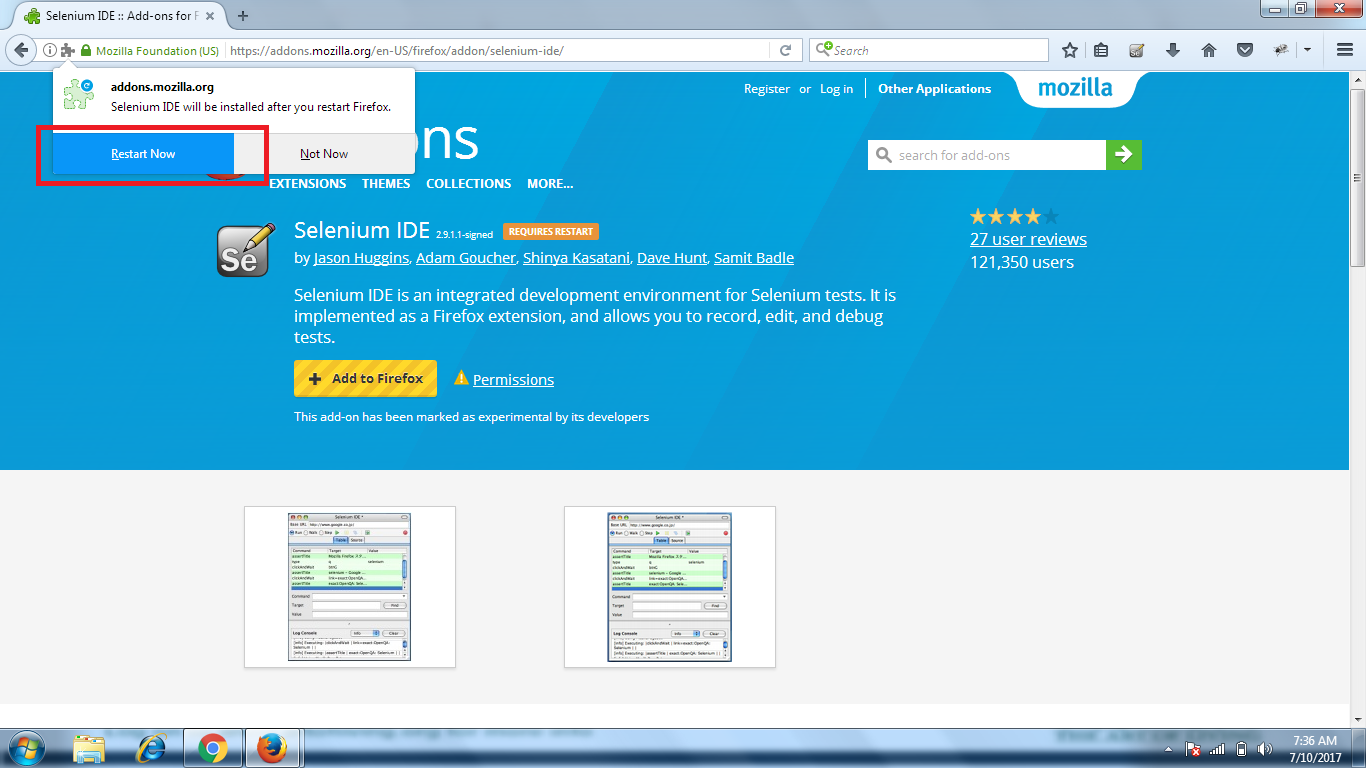Click the green padlock security icon
This screenshot has width=1366, height=768.
coord(86,51)
